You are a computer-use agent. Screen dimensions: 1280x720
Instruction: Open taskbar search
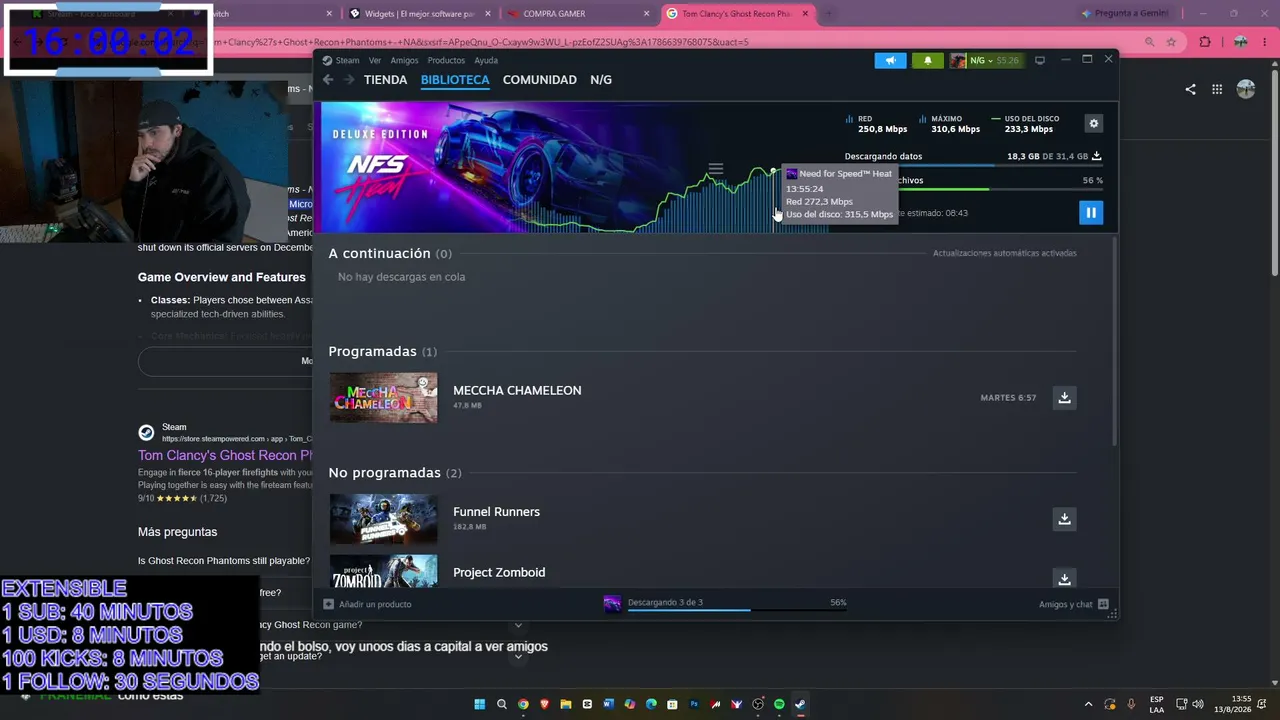(x=502, y=704)
